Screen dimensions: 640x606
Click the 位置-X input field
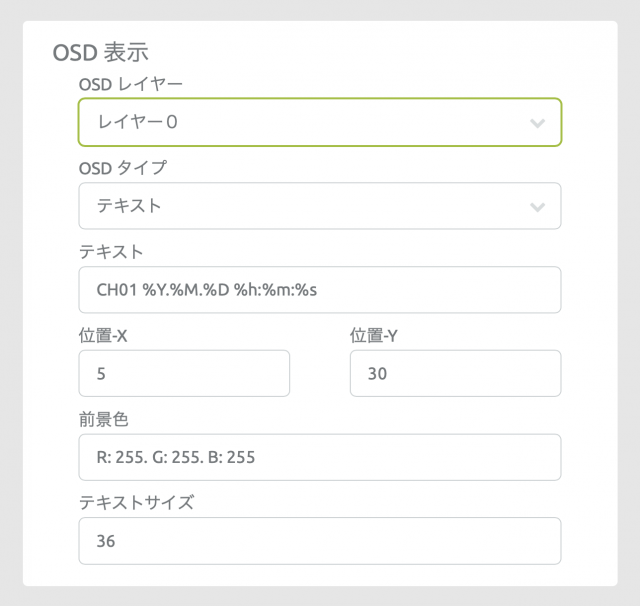[184, 374]
